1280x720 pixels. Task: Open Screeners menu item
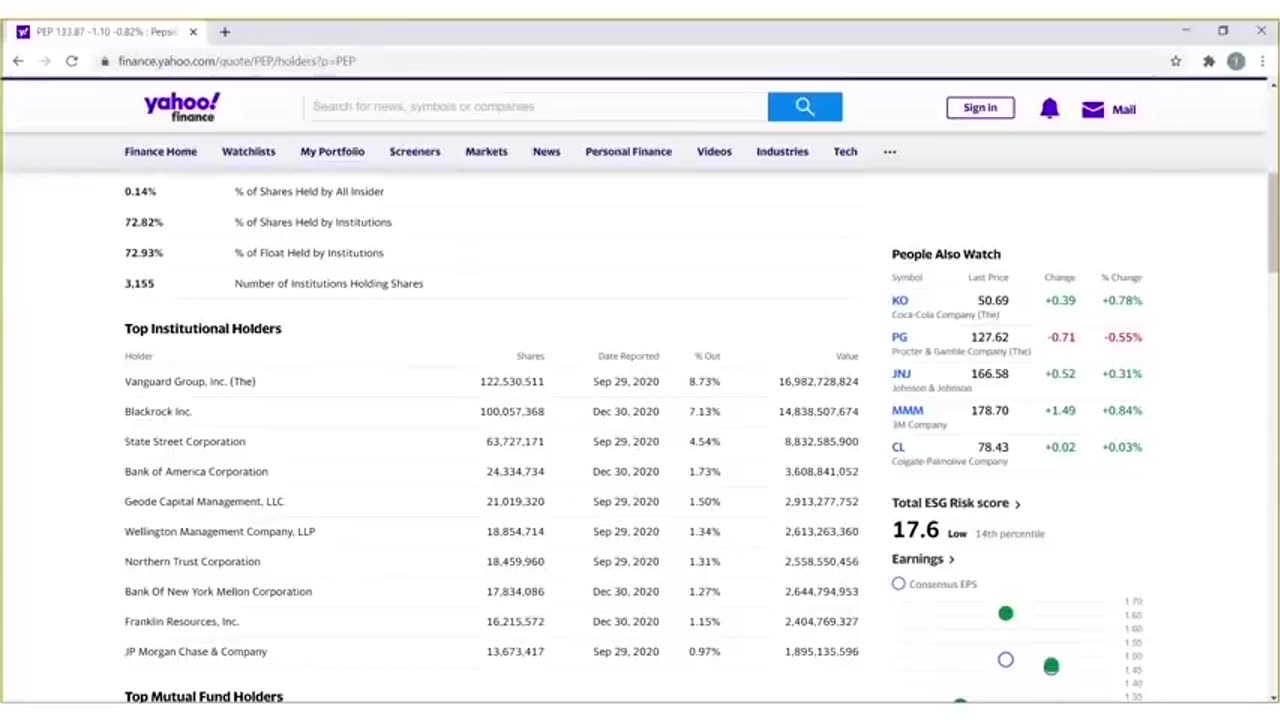[x=414, y=152]
